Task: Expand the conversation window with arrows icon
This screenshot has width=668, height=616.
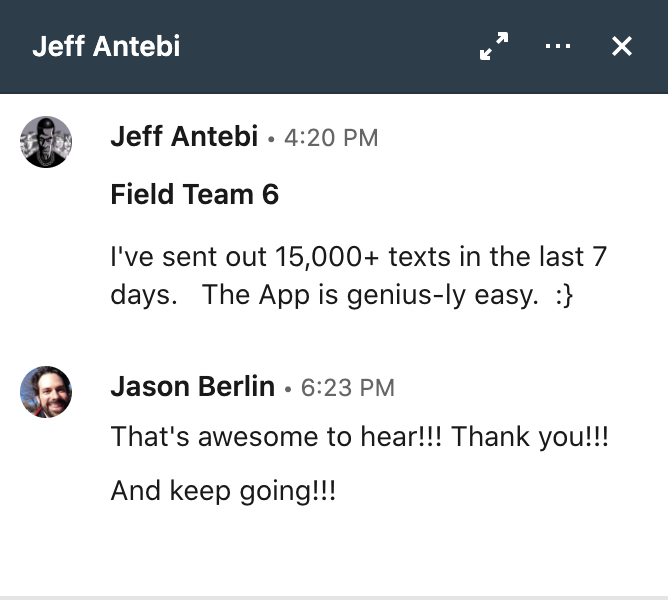Action: [x=494, y=46]
